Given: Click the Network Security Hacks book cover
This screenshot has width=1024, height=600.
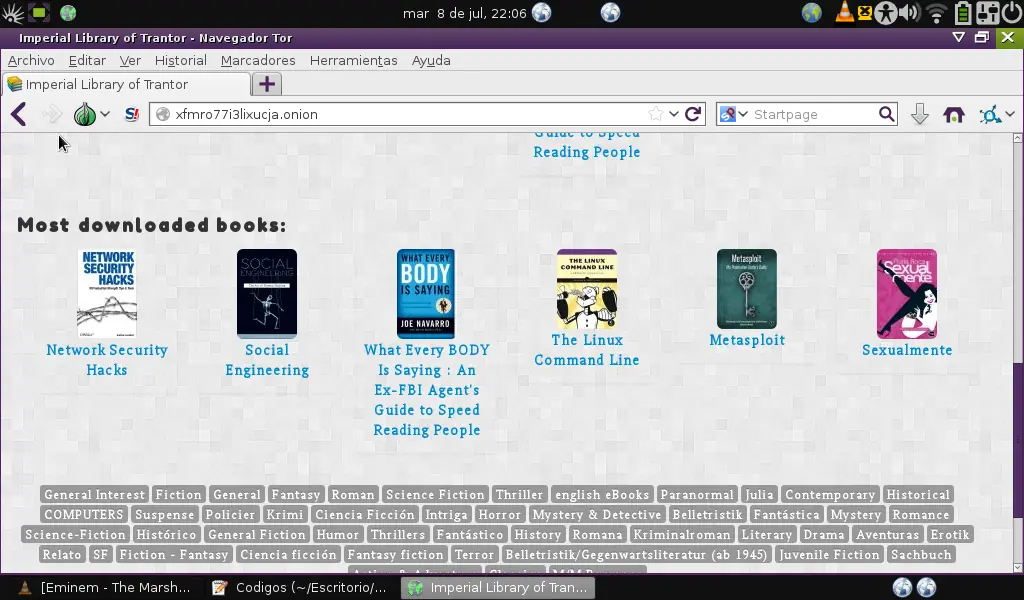Looking at the screenshot, I should point(107,294).
